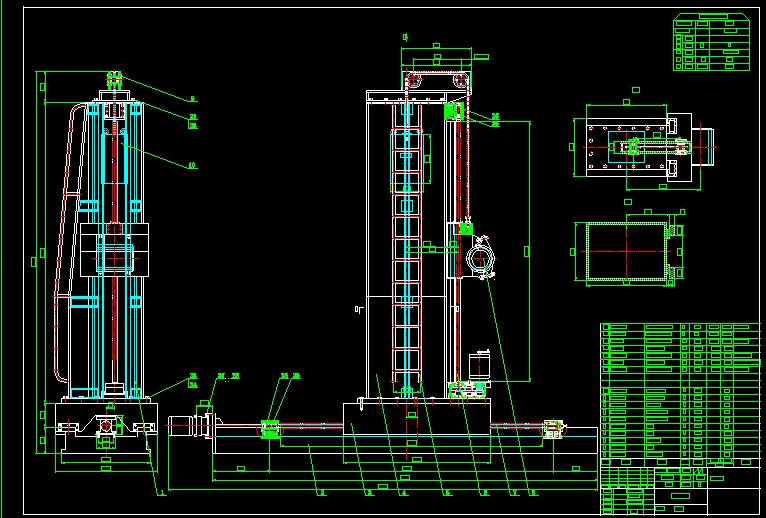
Task: Select the carriage block in the left side view
Action: coord(113,250)
